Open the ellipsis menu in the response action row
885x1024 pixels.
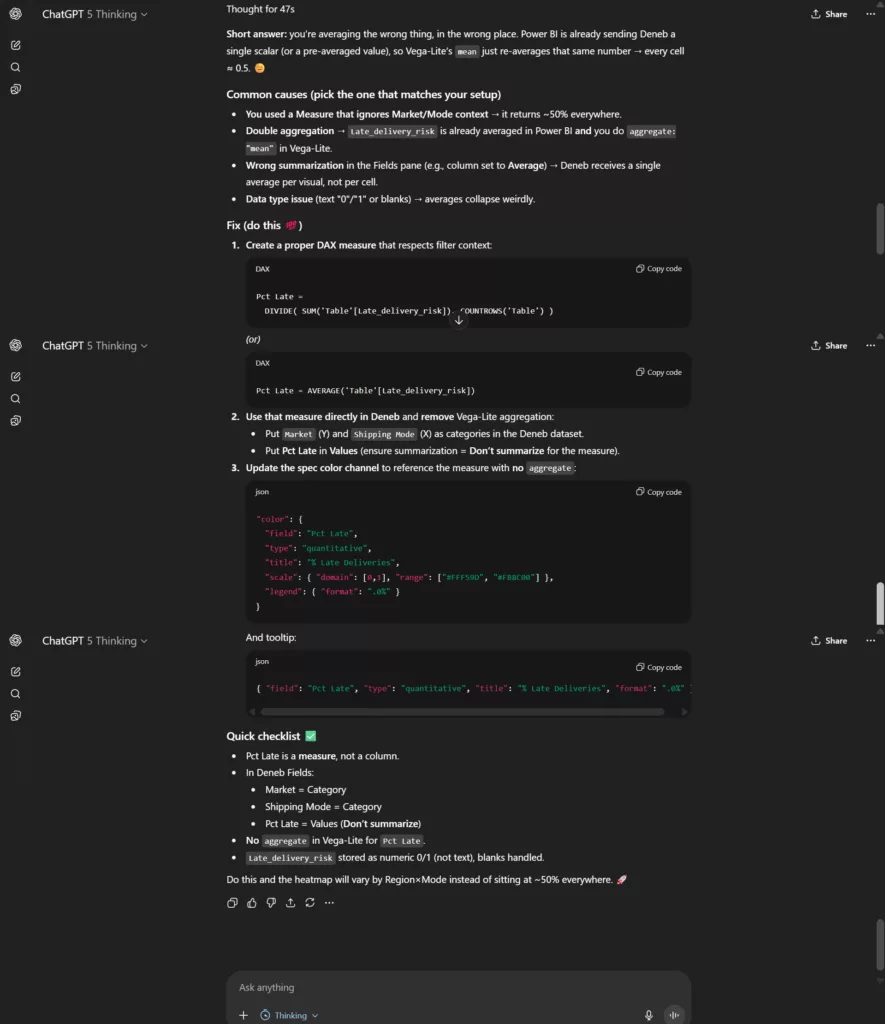click(329, 903)
